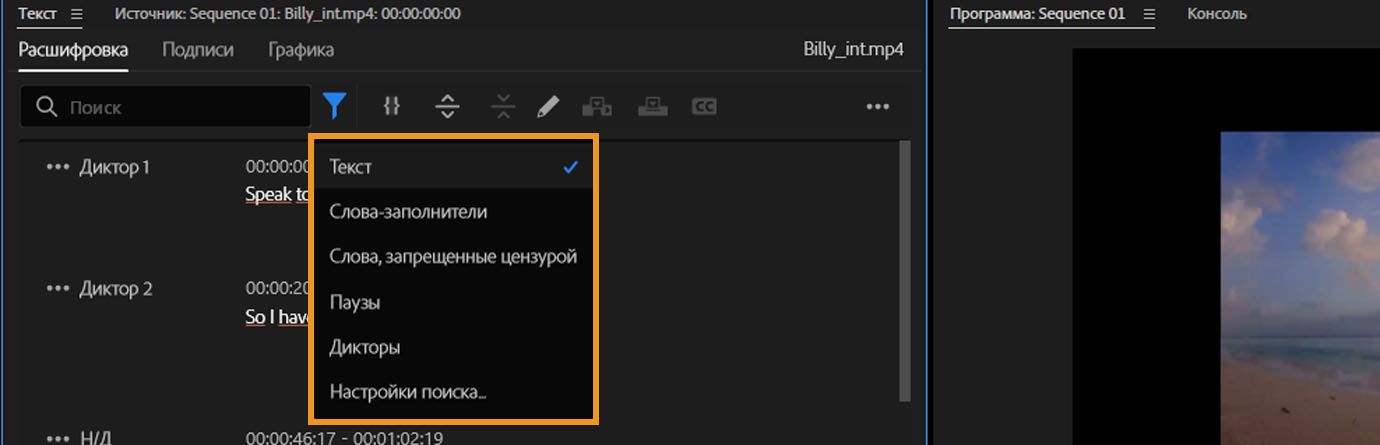Click the CC create captions icon
The width and height of the screenshot is (1380, 445).
tap(704, 106)
